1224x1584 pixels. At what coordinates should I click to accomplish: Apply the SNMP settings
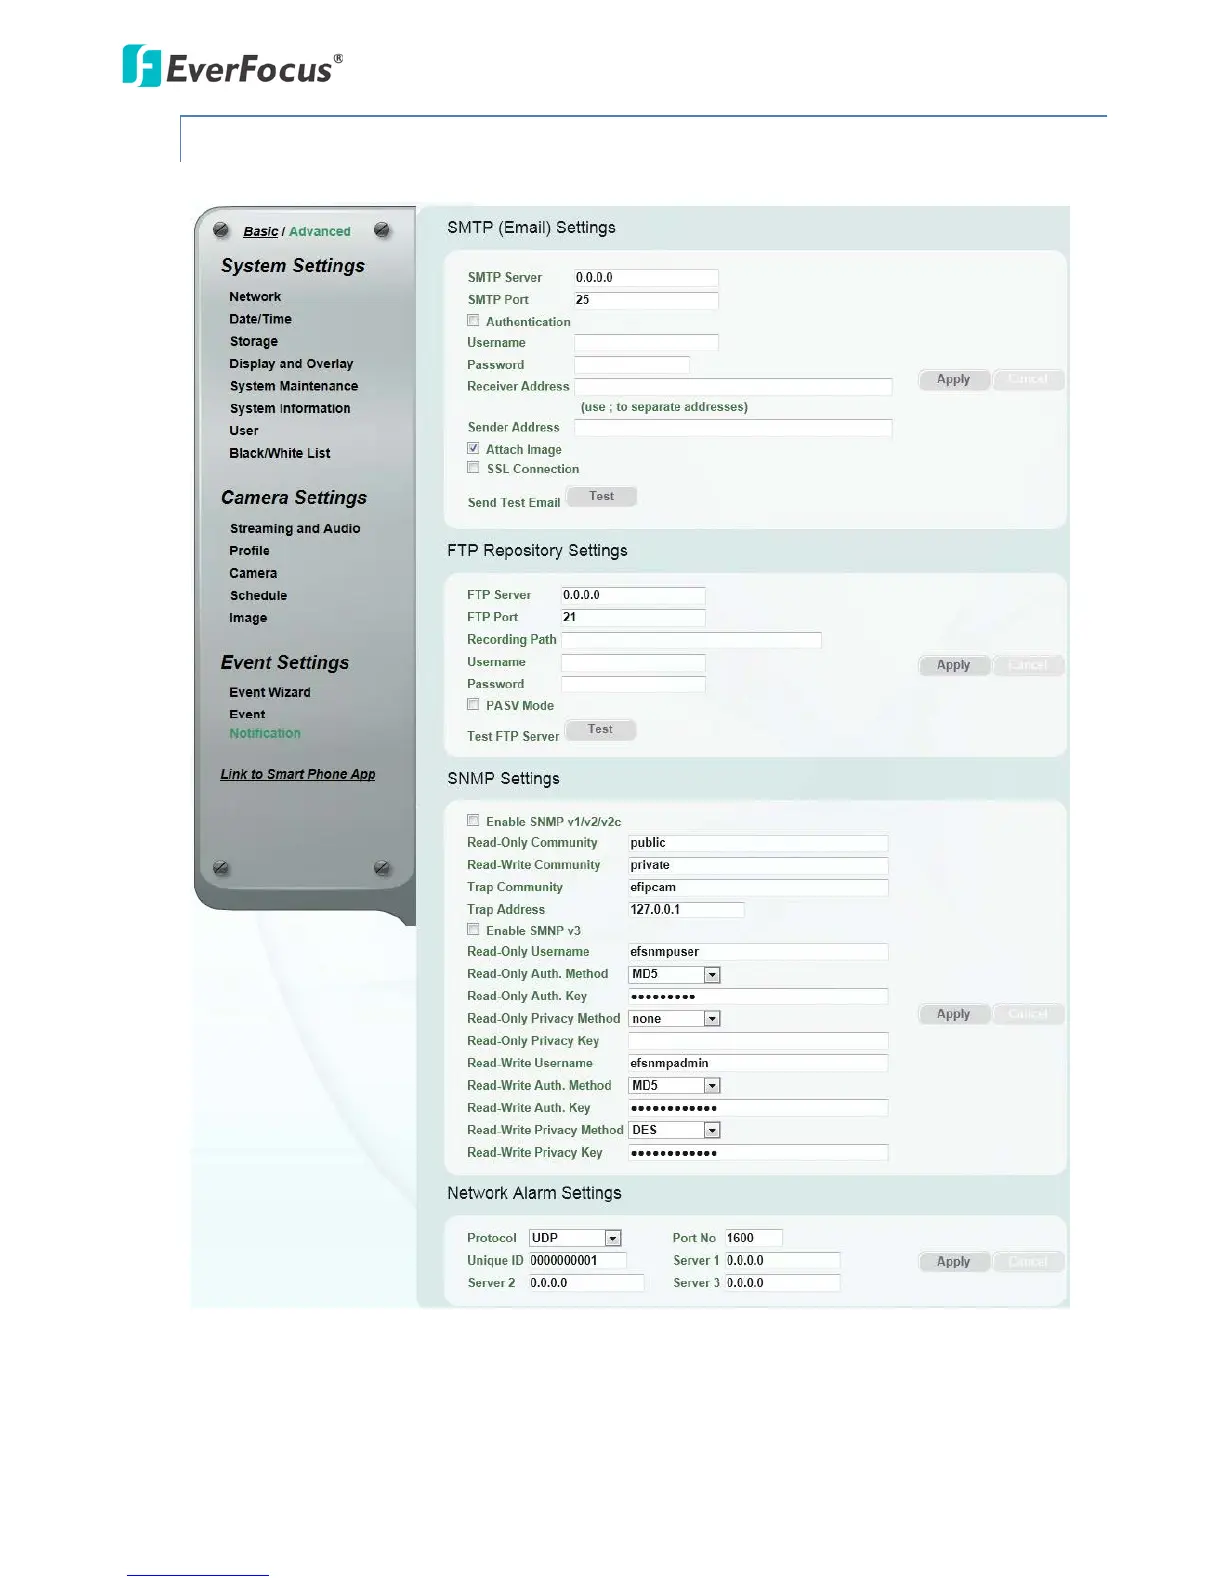954,1014
